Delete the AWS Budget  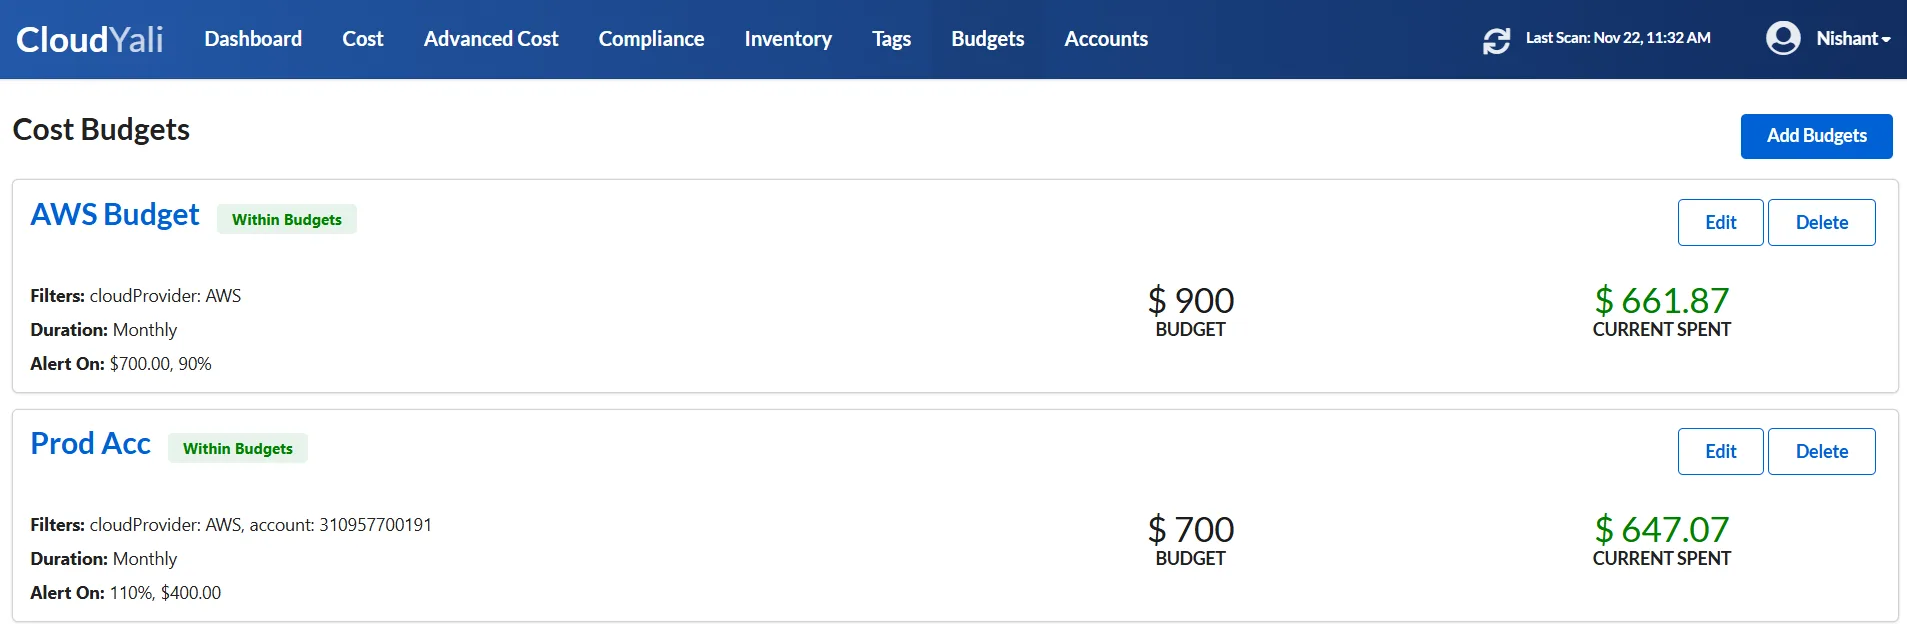point(1821,222)
